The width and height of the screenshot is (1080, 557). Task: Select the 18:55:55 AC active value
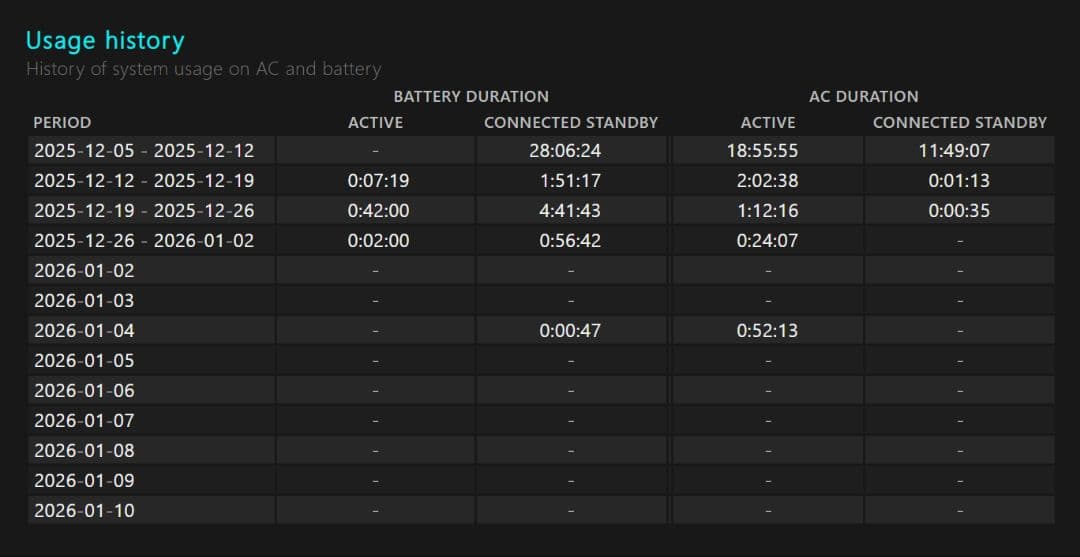pyautogui.click(x=768, y=151)
